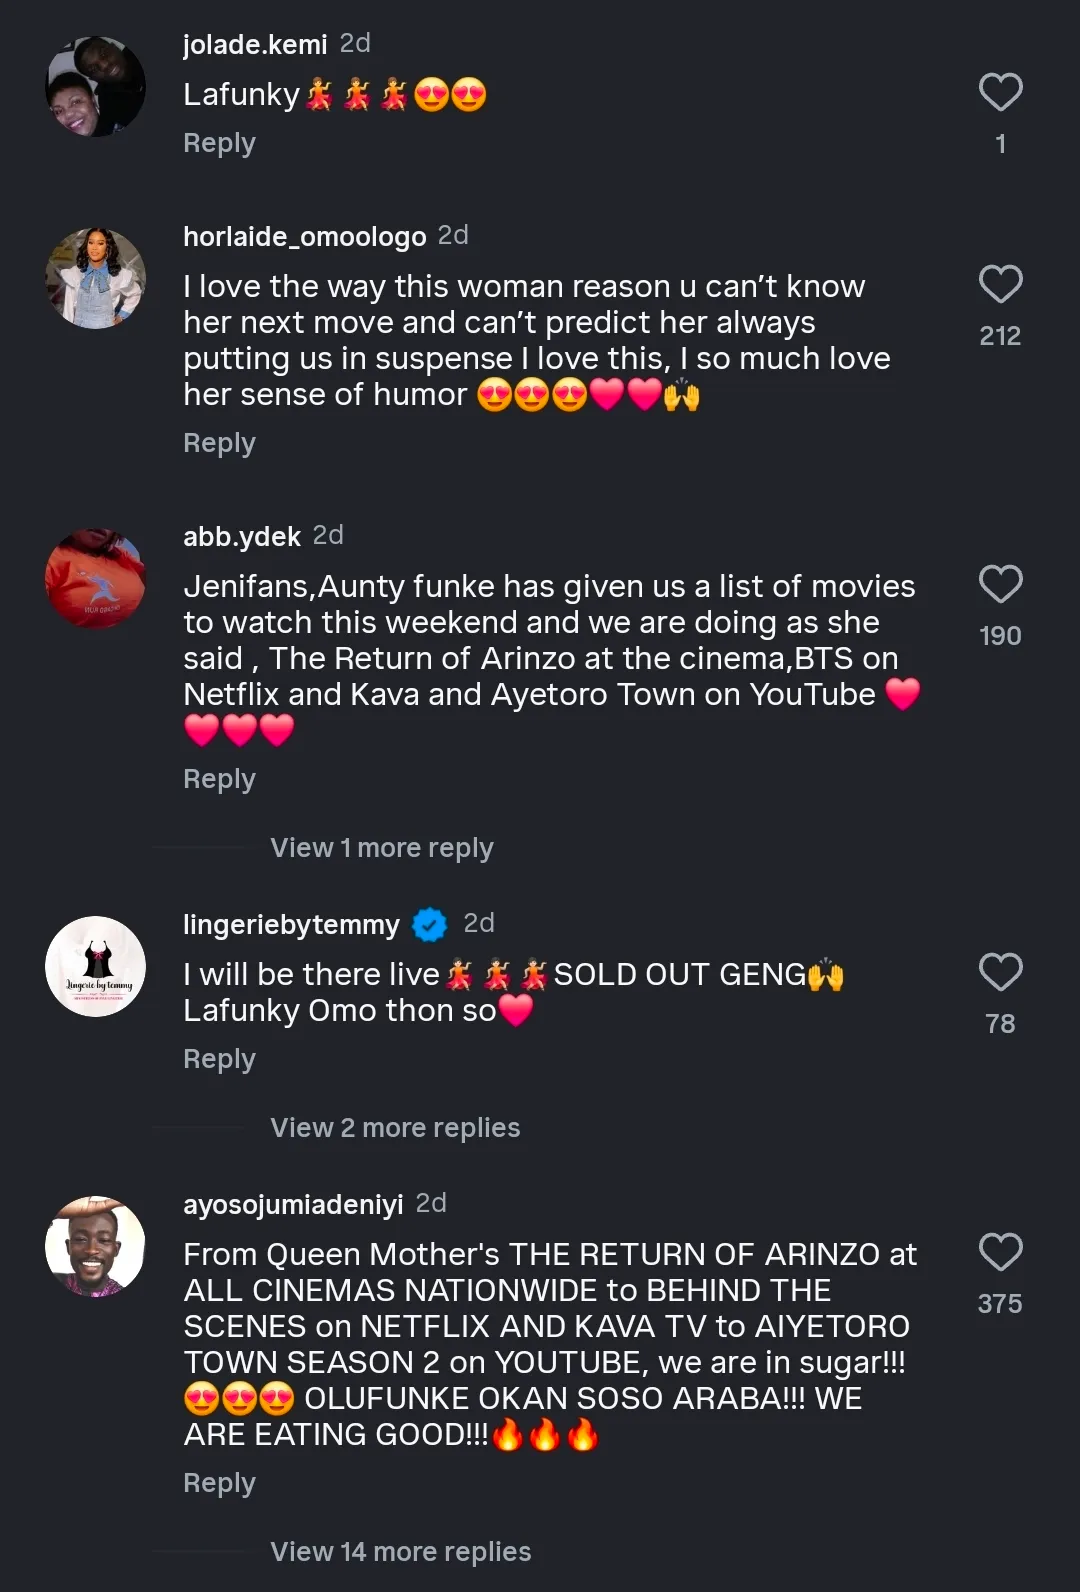The image size is (1080, 1592).
Task: Visit ayosojumiadeniyi's profile via username
Action: click(x=293, y=1205)
